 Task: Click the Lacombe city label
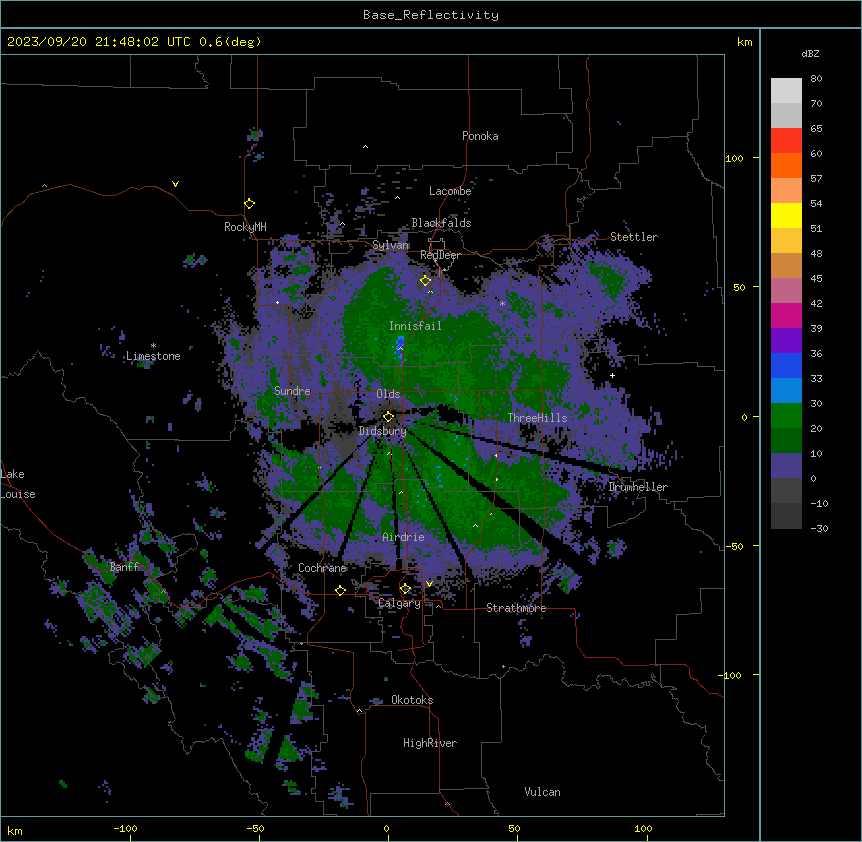450,191
